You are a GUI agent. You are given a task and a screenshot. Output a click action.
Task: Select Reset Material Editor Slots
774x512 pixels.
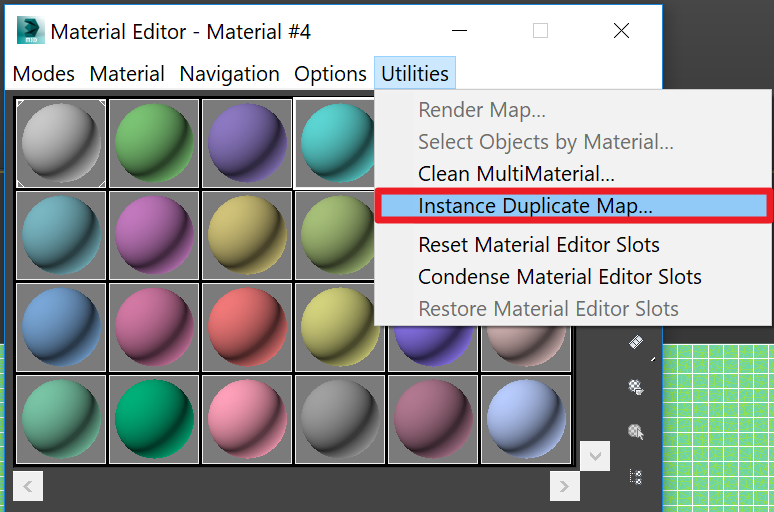point(539,245)
